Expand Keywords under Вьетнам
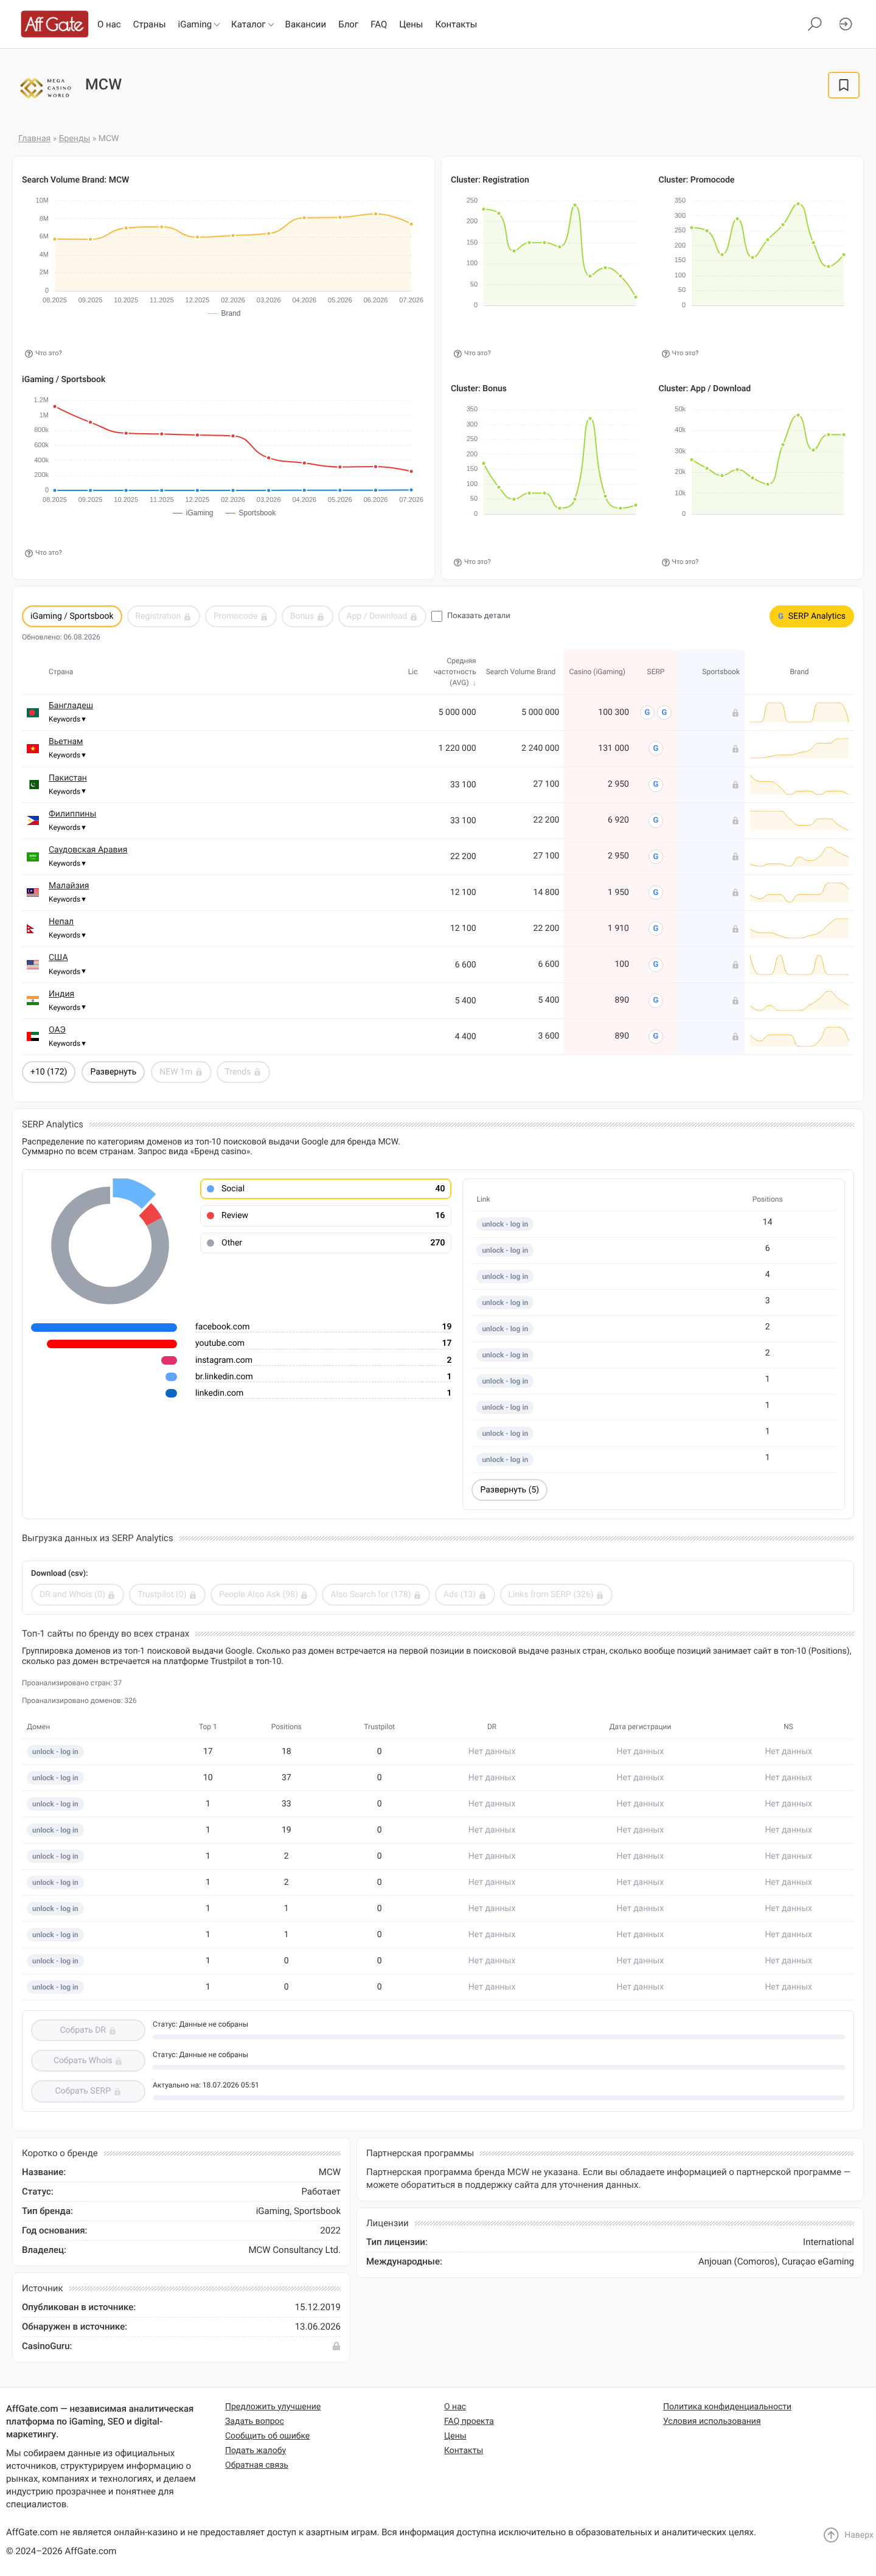Image resolution: width=876 pixels, height=2576 pixels. click(x=67, y=755)
